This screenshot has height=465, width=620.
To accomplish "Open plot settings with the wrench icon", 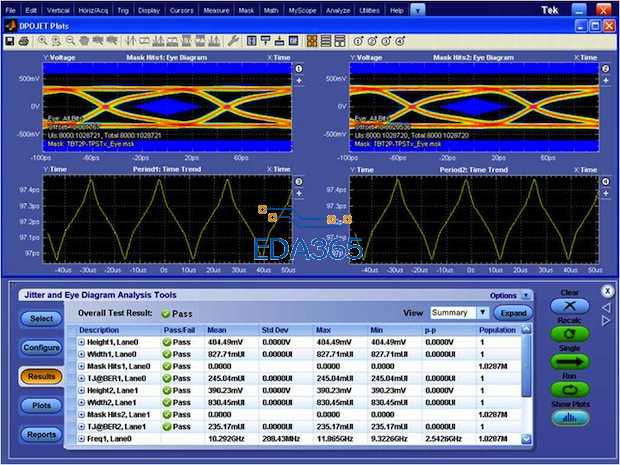I will coord(233,41).
